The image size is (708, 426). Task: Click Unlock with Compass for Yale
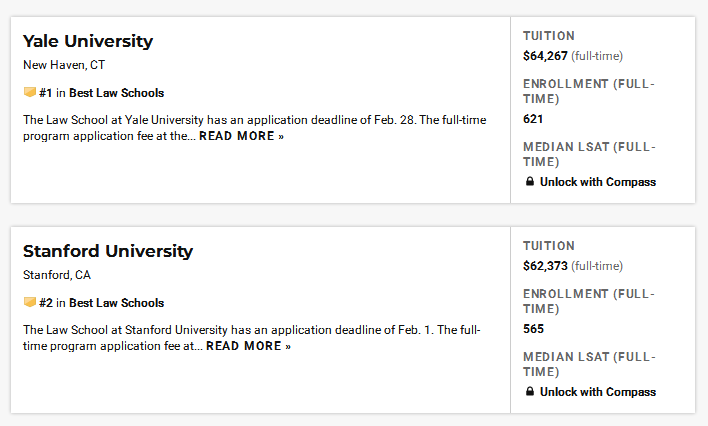click(x=598, y=182)
